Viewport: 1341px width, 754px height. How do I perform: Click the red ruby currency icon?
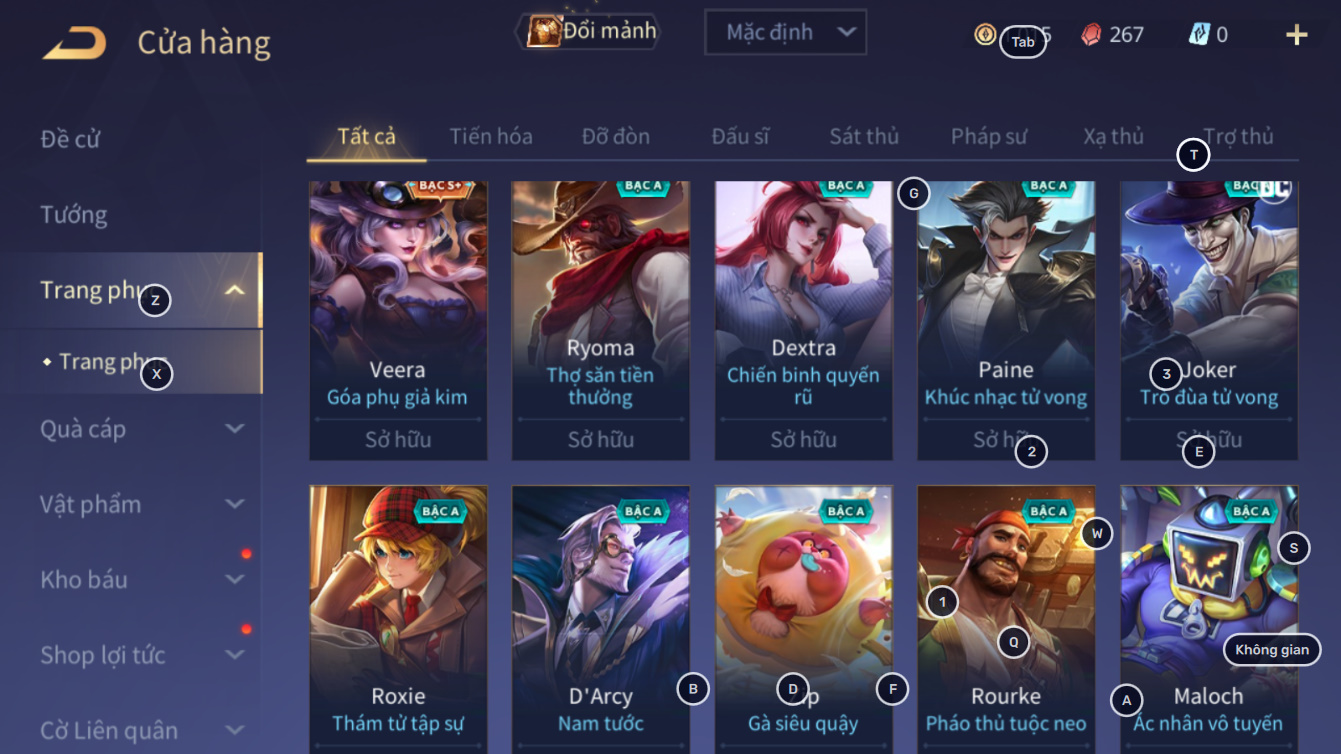point(1092,34)
